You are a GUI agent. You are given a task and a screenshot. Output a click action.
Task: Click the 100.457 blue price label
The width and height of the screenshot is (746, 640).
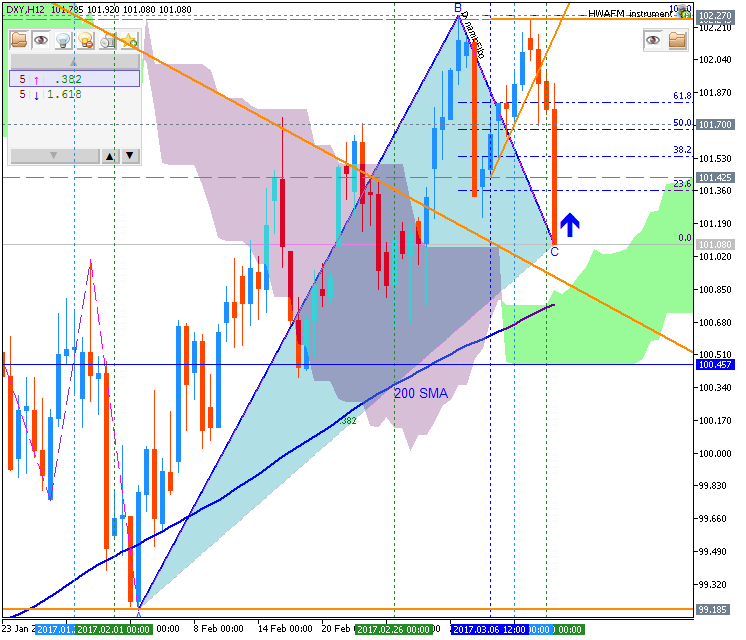point(715,364)
